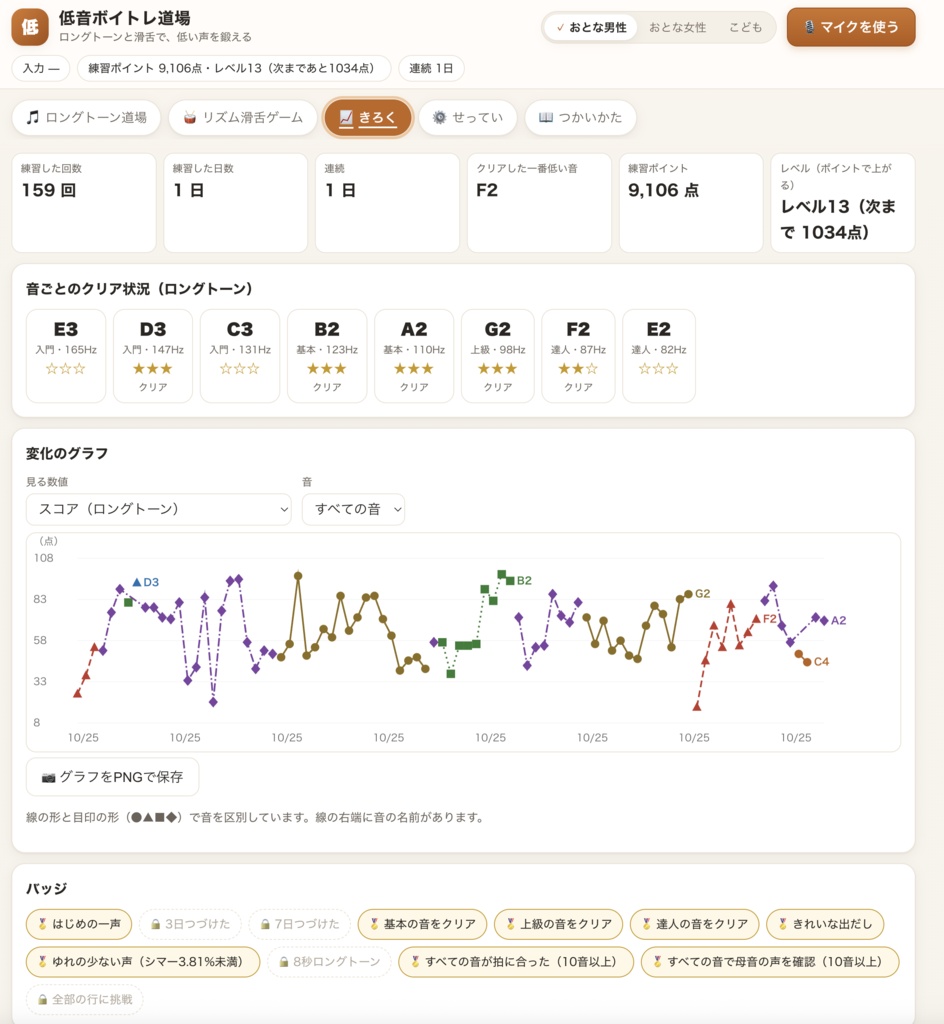Click the マイクを使う button

851,27
